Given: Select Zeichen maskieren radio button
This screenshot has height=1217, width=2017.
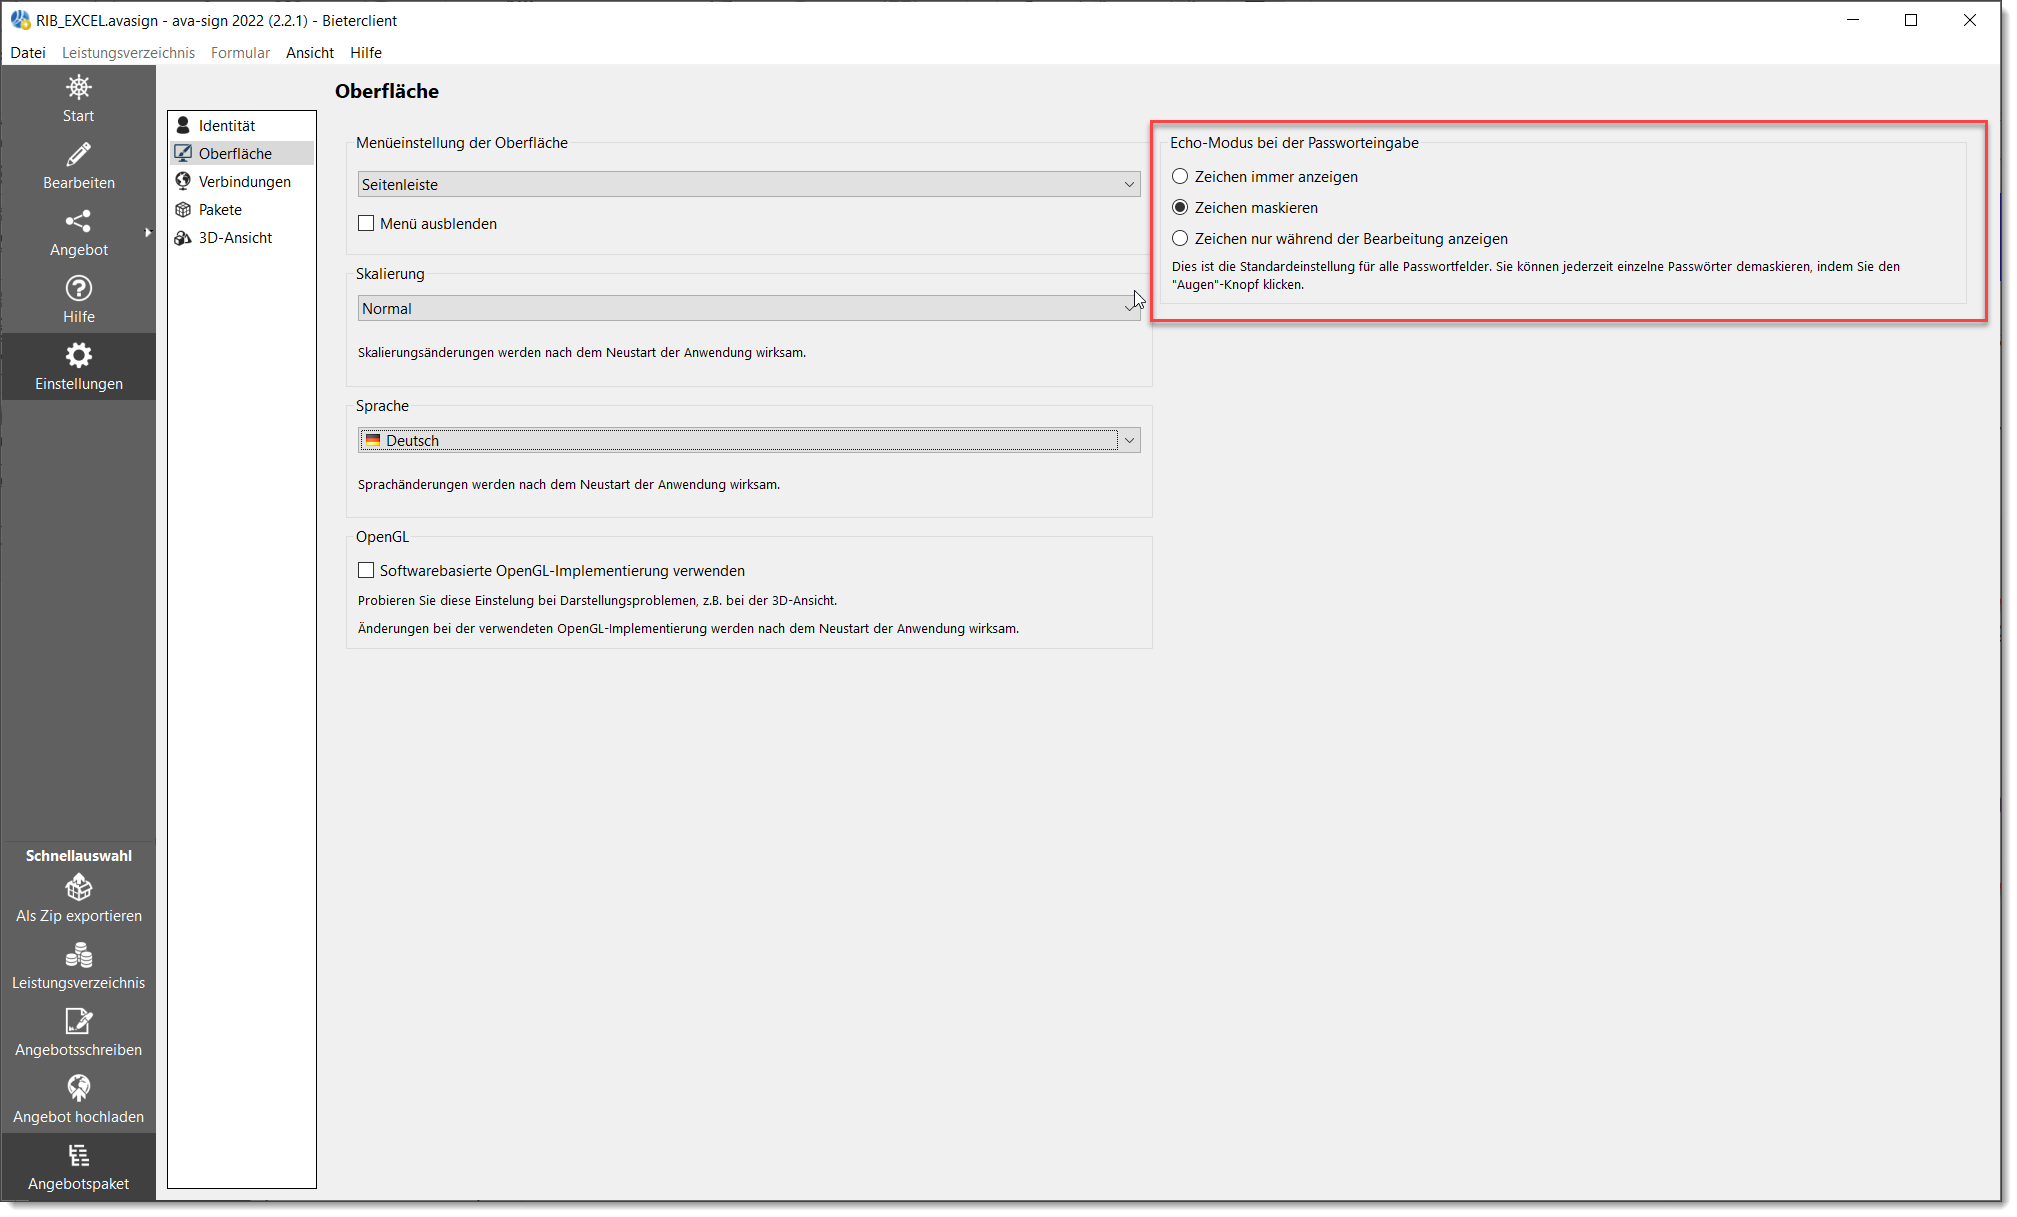Looking at the screenshot, I should (x=1180, y=207).
